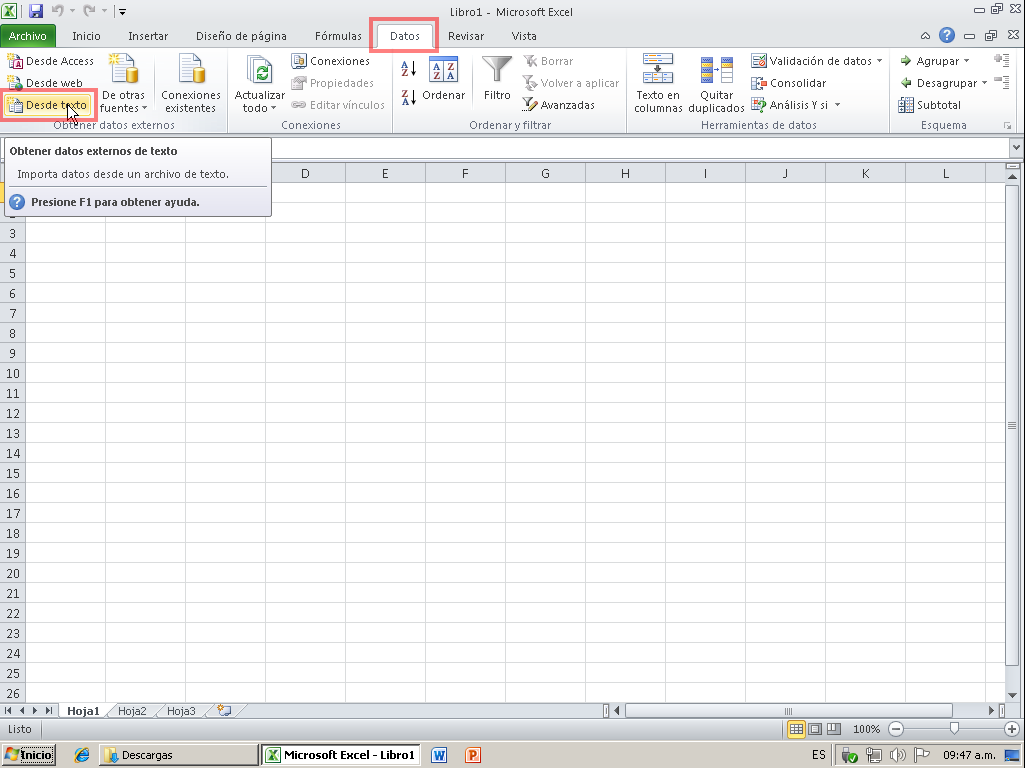
Task: Click the zoom slider handle
Action: pyautogui.click(x=954, y=728)
